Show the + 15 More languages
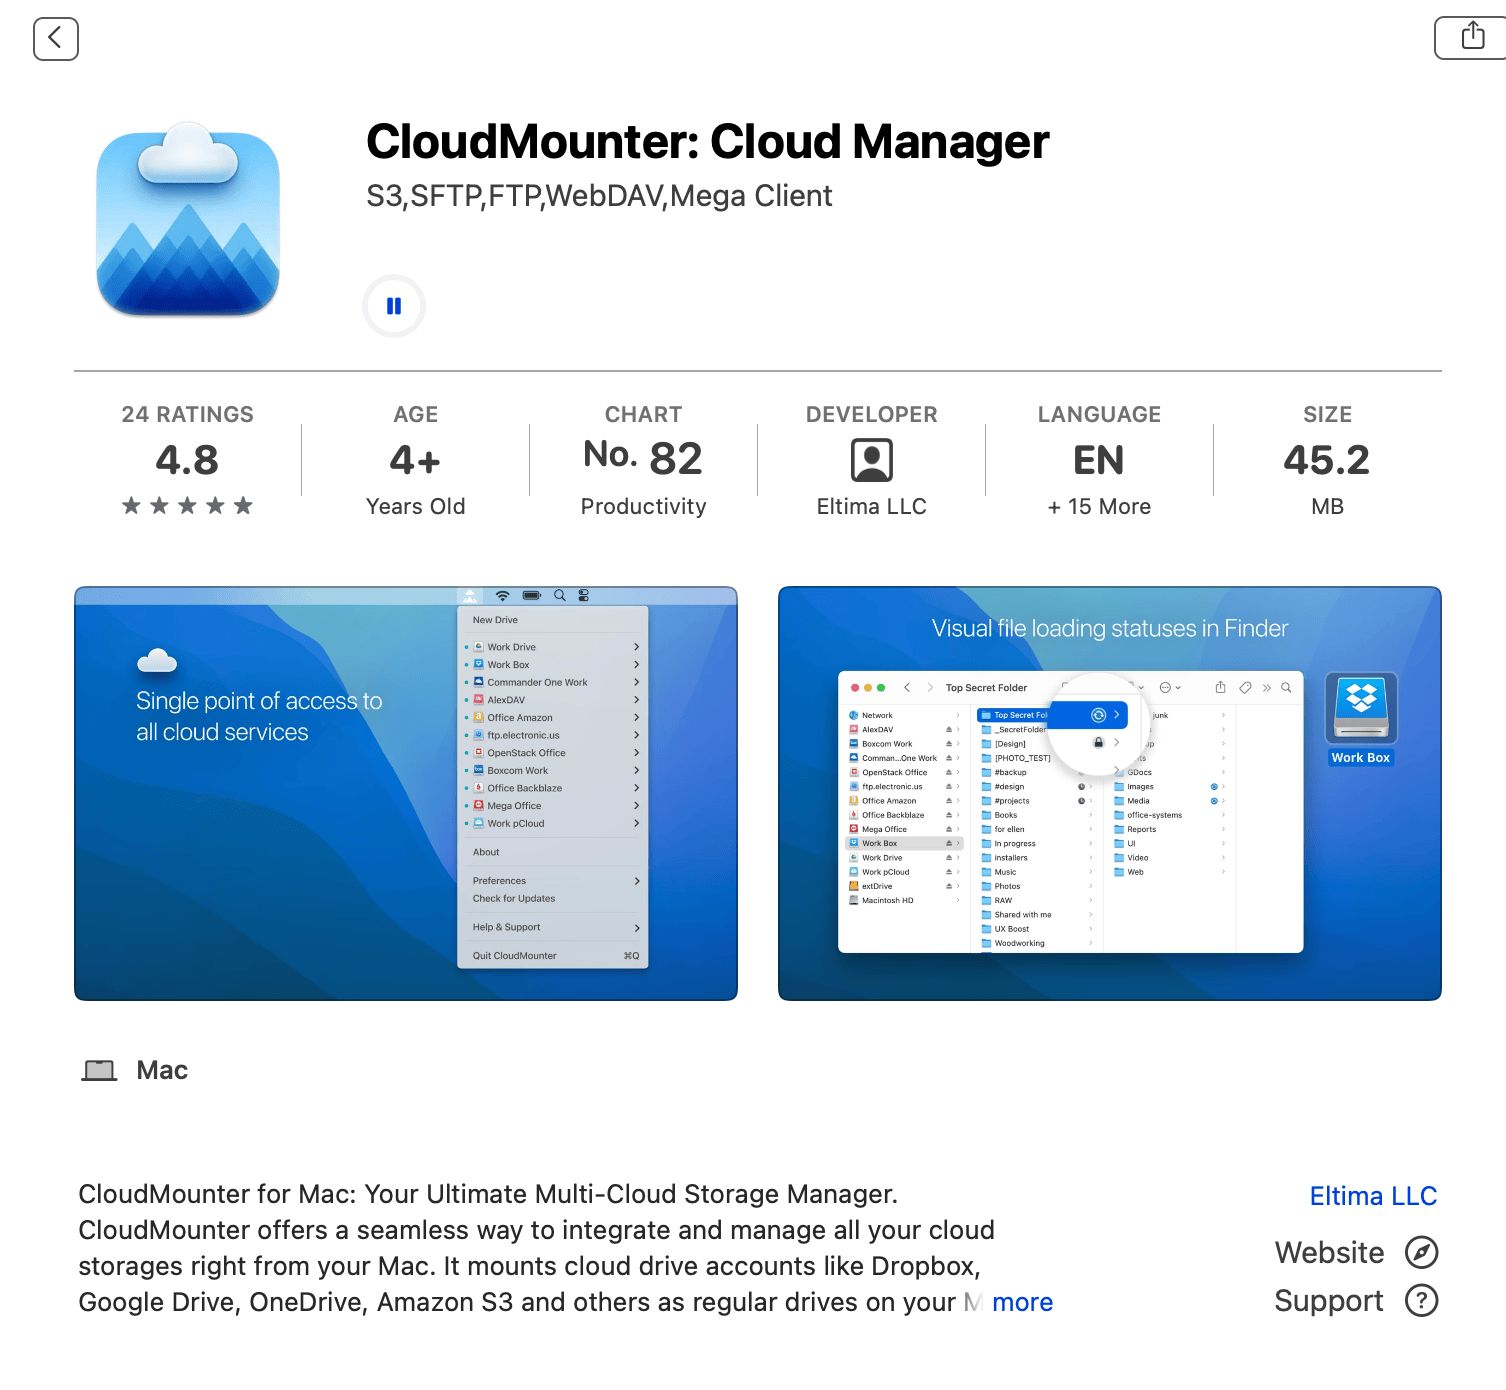Viewport: 1506px width, 1390px height. pos(1098,506)
